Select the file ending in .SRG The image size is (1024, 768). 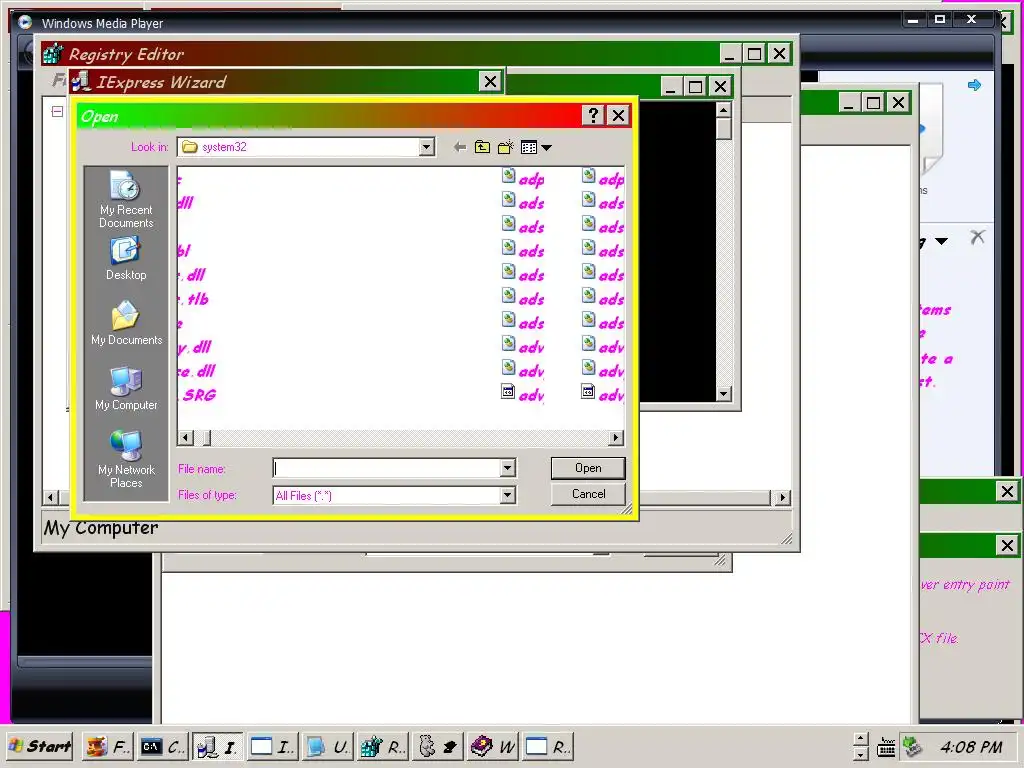(197, 395)
